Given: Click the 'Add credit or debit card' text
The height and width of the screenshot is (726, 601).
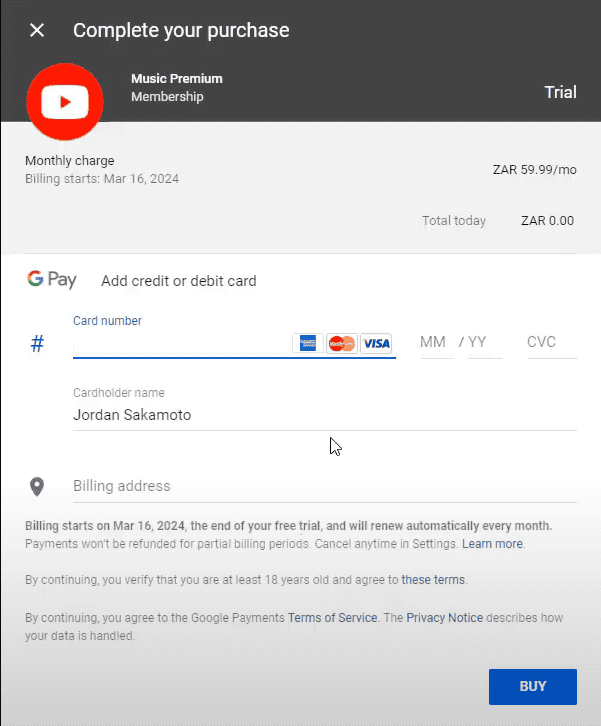Looking at the screenshot, I should pyautogui.click(x=179, y=281).
